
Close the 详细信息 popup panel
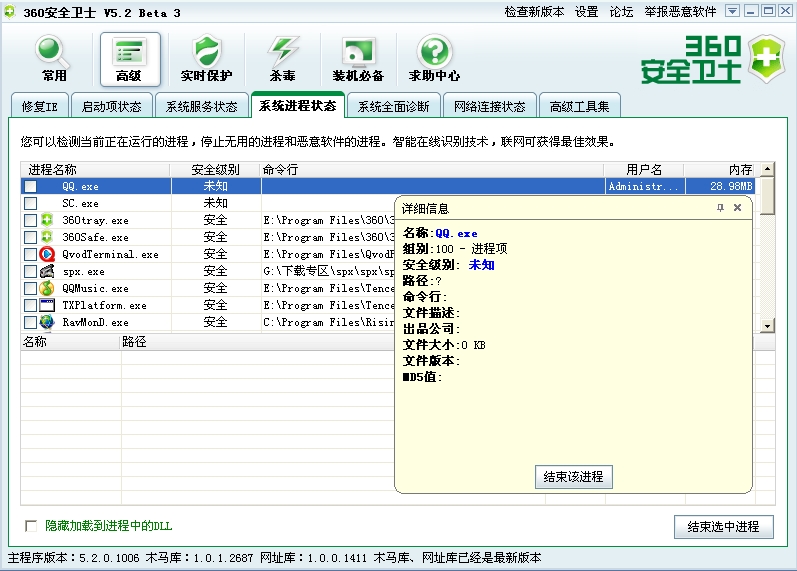tap(738, 207)
